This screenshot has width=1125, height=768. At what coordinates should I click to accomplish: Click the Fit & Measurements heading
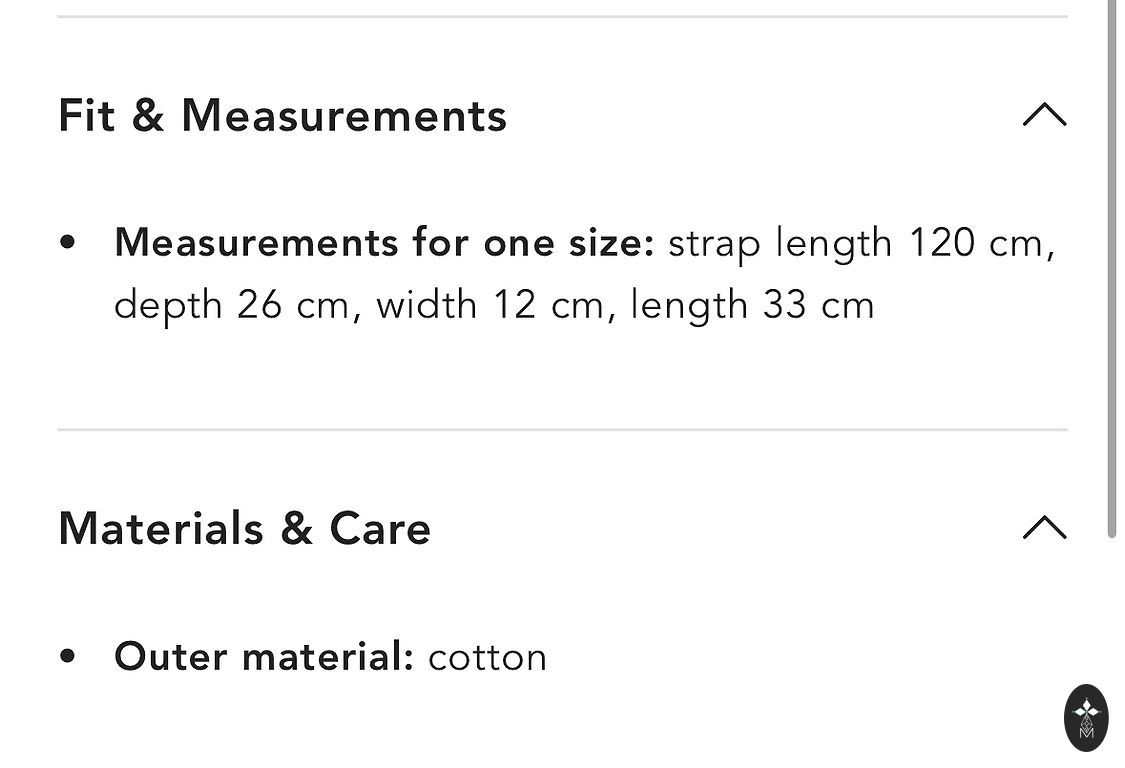(x=282, y=115)
